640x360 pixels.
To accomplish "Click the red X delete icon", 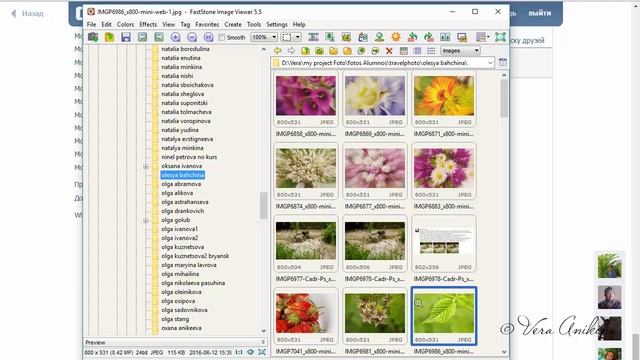I will coord(389,51).
